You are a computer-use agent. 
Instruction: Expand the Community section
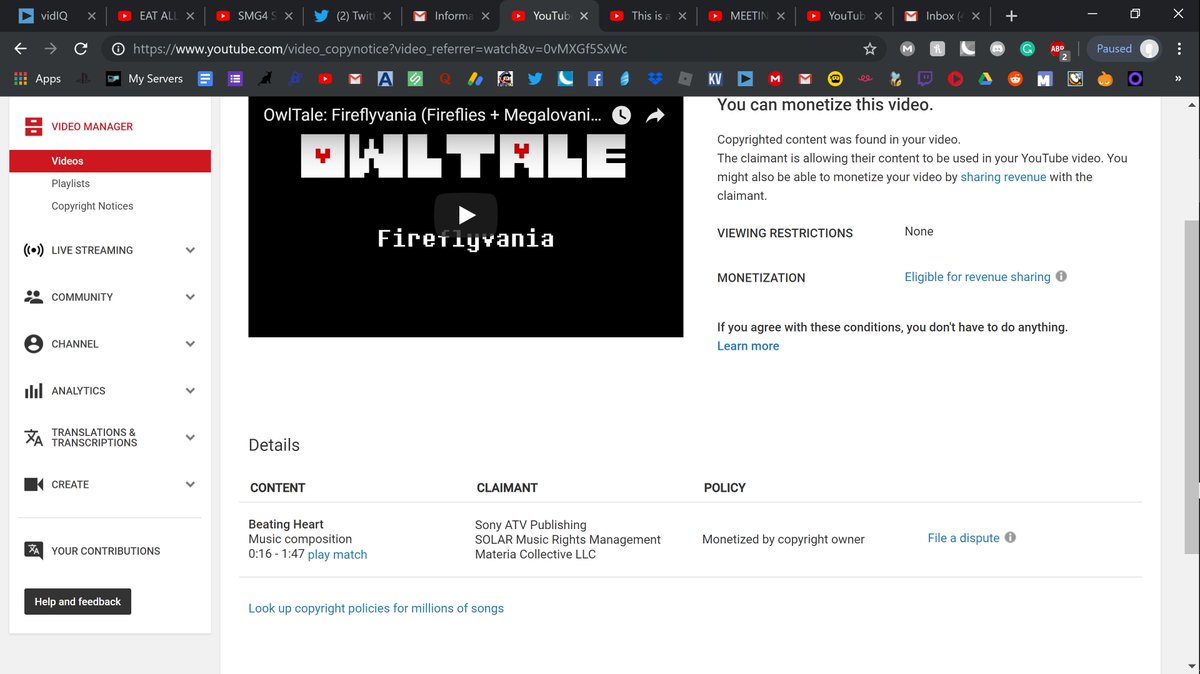coord(190,297)
